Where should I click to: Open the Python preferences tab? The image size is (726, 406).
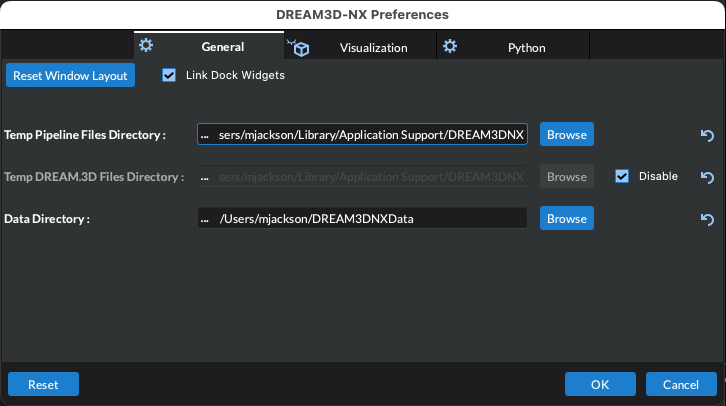[513, 47]
